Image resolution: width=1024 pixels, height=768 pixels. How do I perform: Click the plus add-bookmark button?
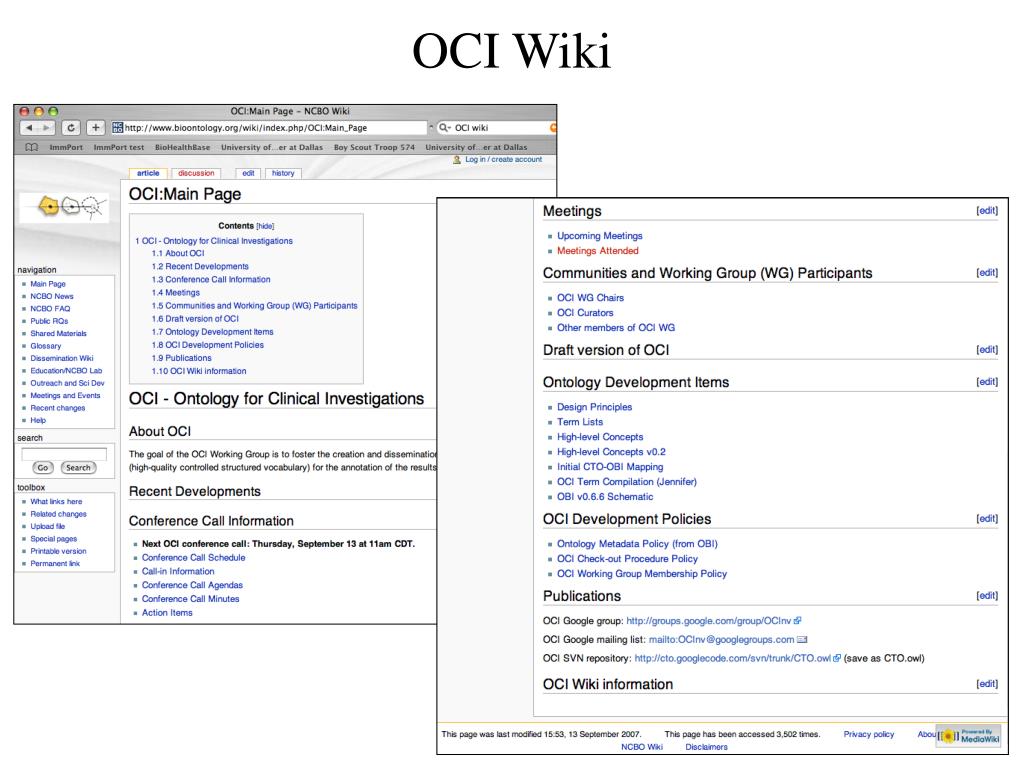click(96, 128)
